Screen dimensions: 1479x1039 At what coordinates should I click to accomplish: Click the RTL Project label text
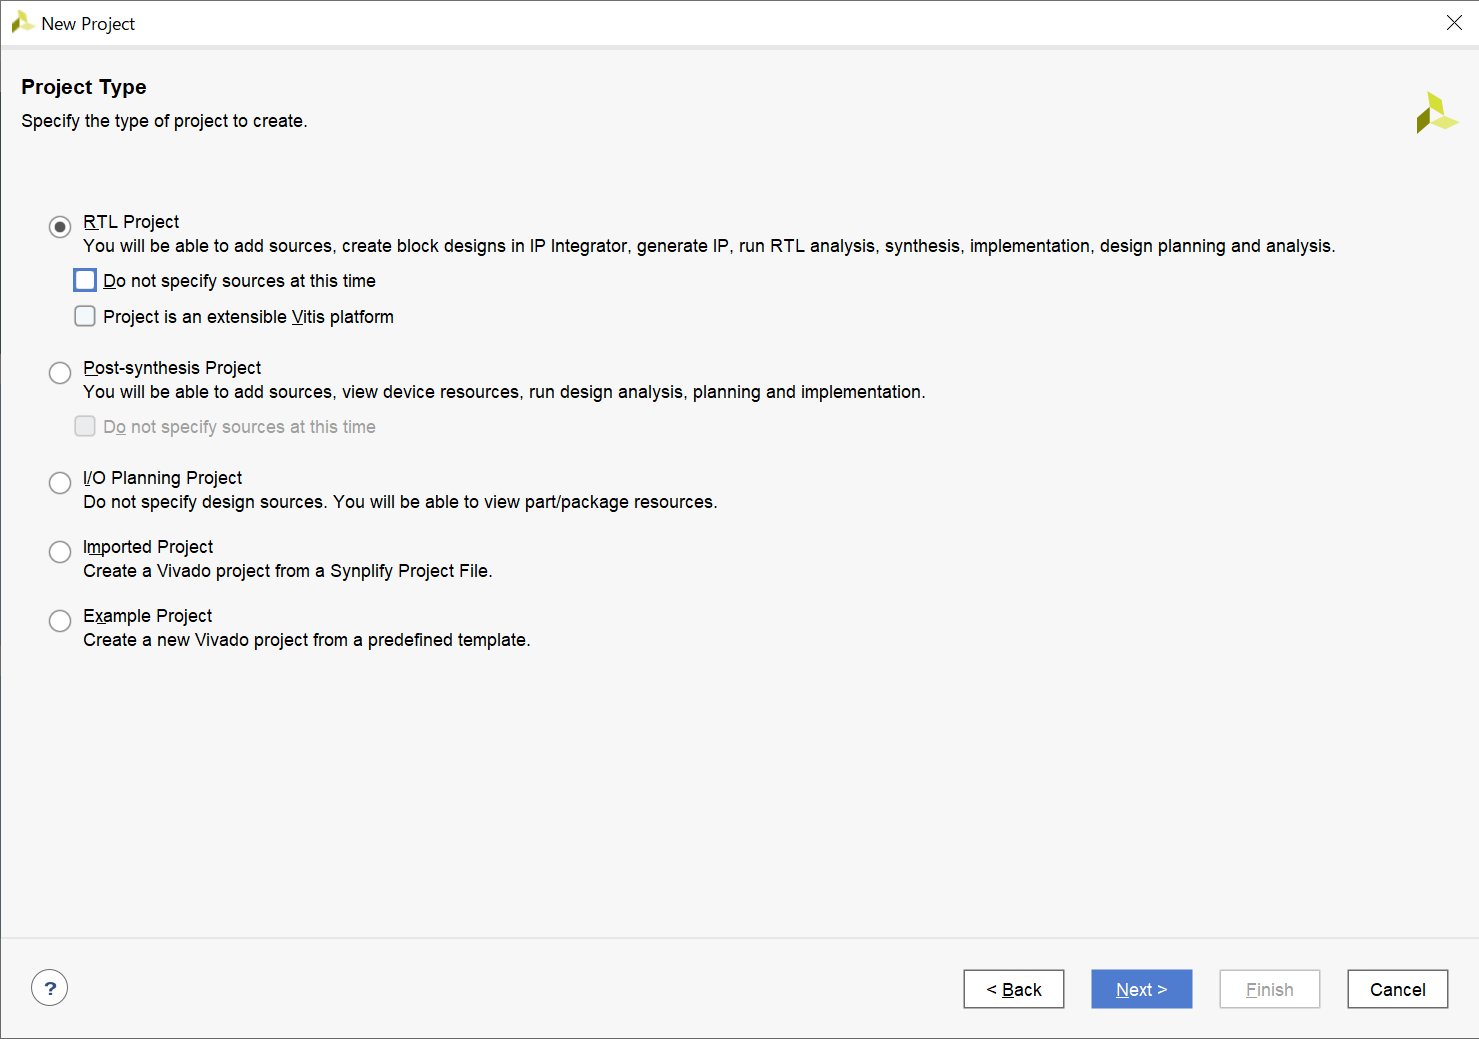131,222
